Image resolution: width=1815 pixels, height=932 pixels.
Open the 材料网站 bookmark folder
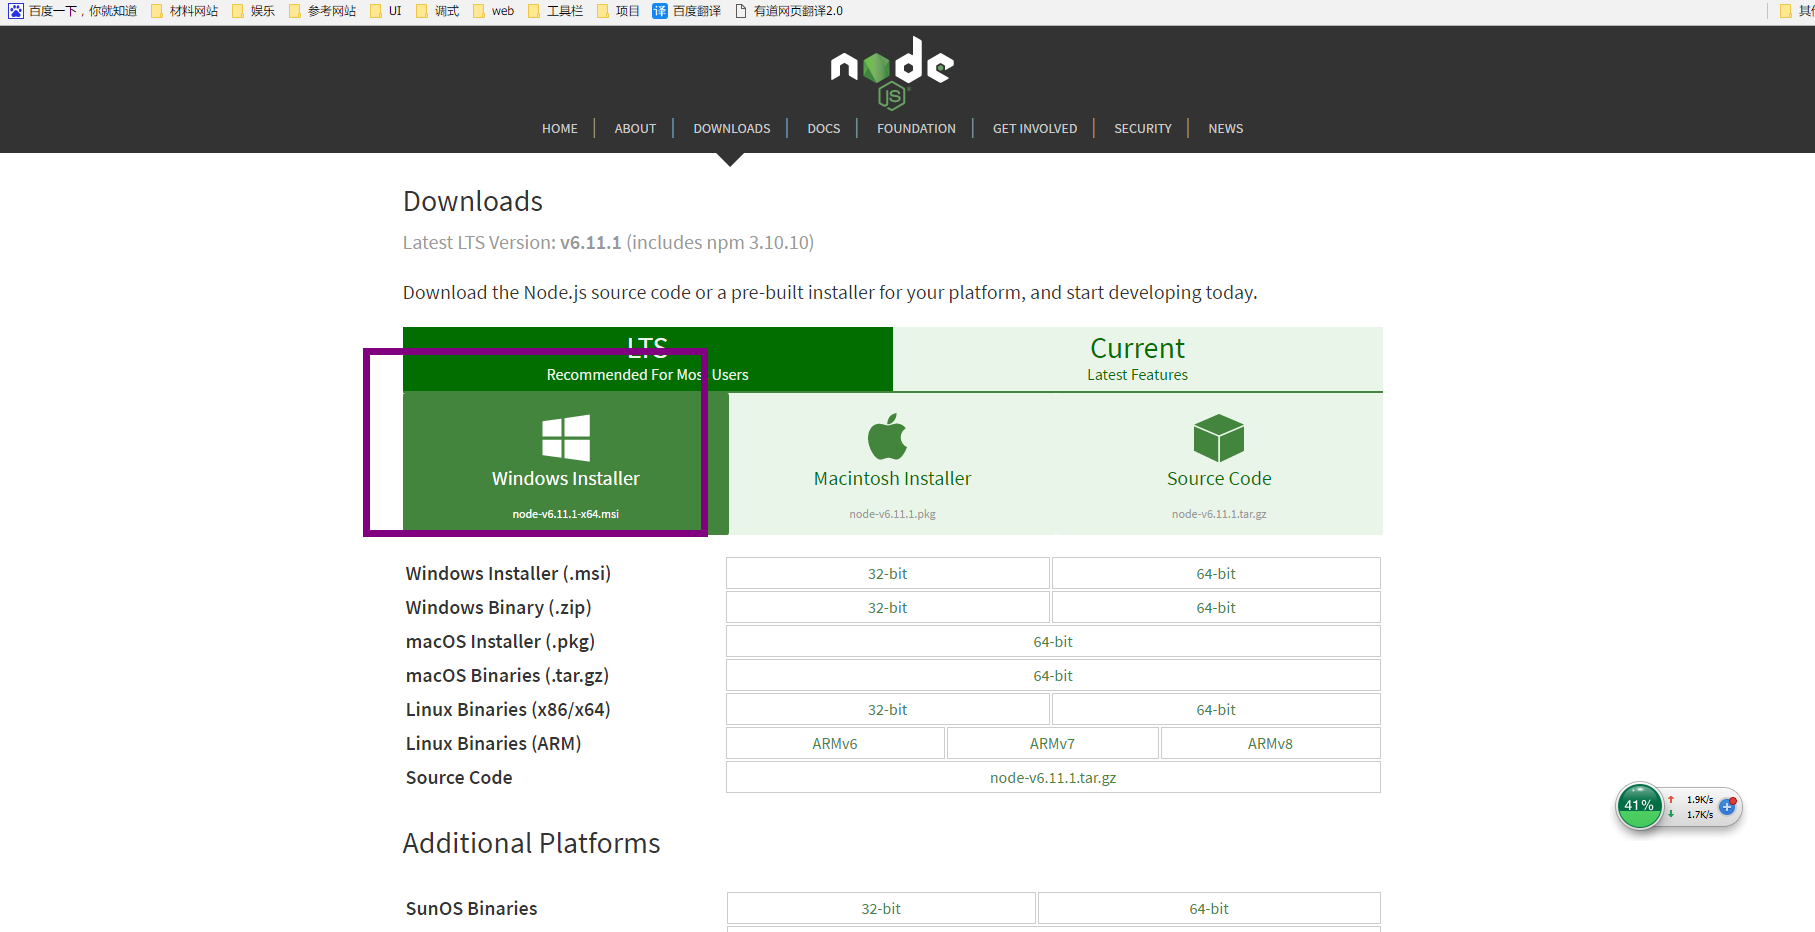[x=185, y=11]
